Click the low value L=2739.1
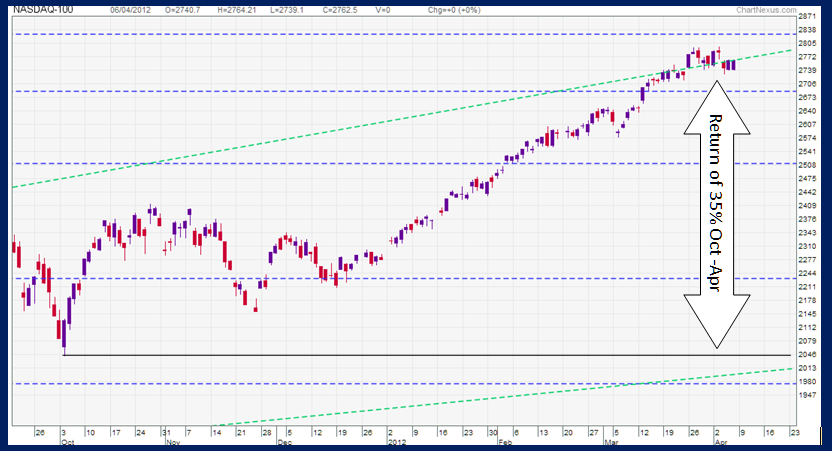This screenshot has height=451, width=832. click(x=287, y=10)
